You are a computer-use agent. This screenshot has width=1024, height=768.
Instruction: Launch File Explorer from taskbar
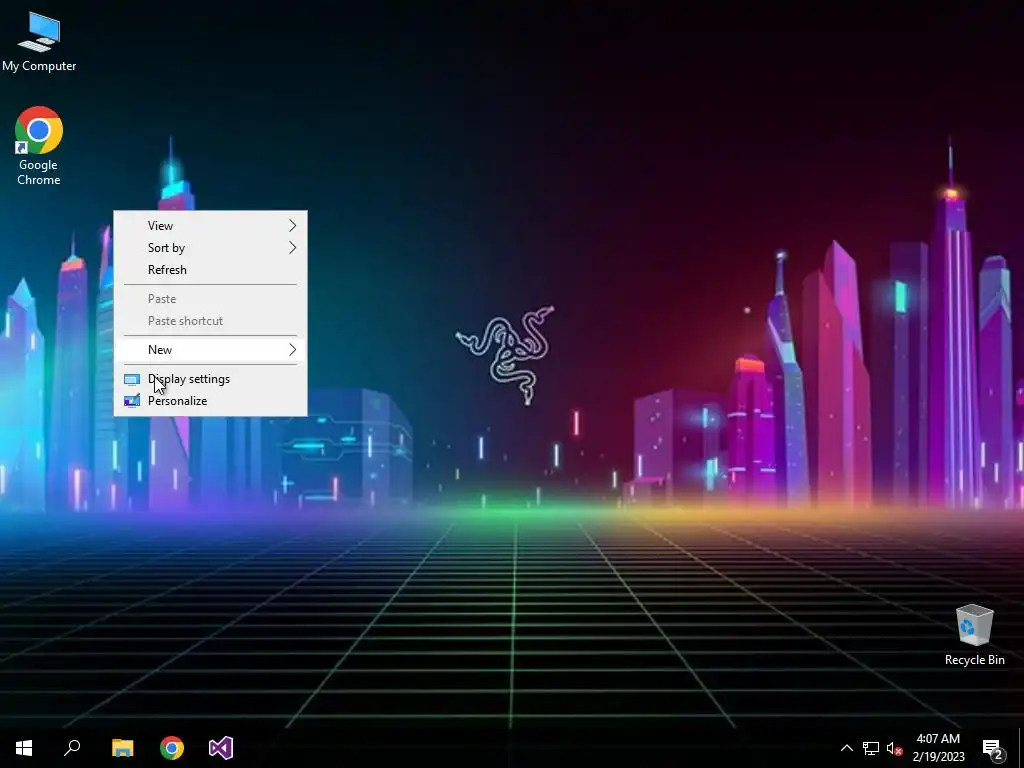tap(122, 748)
